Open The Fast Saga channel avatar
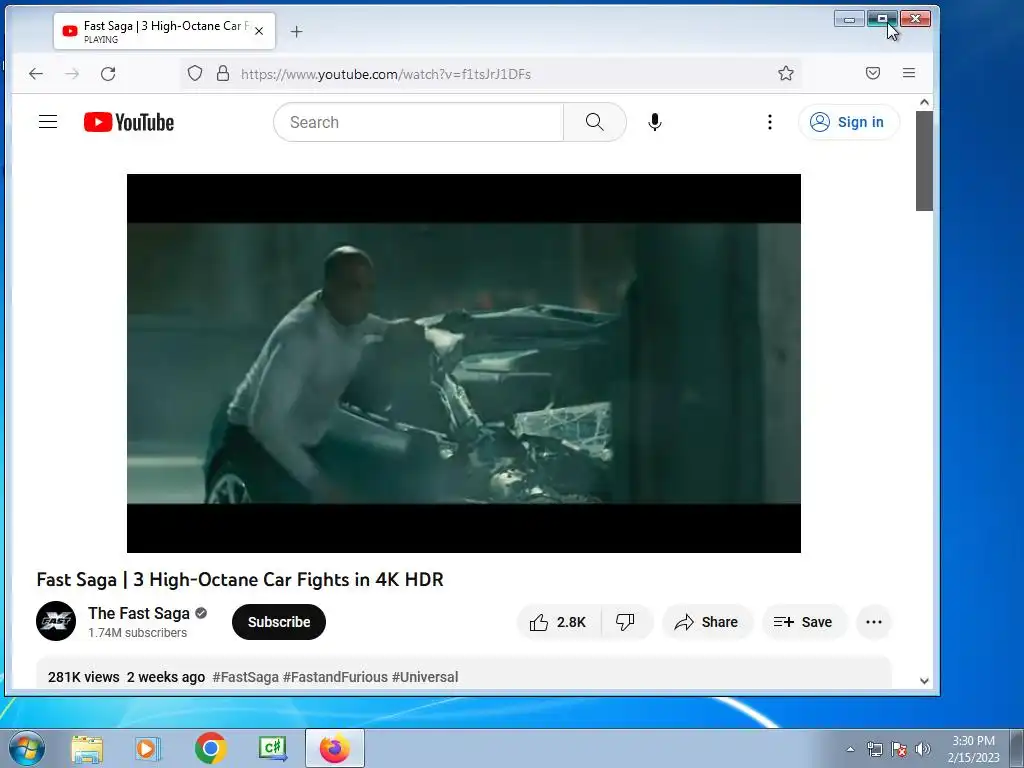 point(56,621)
